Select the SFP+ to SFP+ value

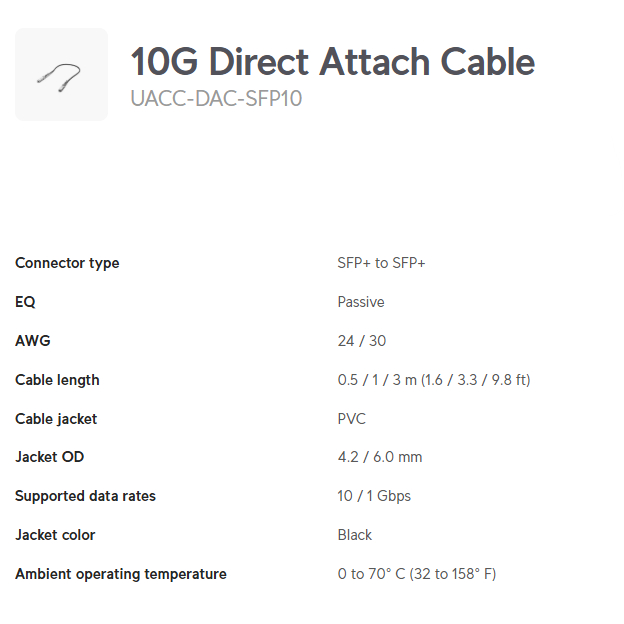[x=381, y=263]
